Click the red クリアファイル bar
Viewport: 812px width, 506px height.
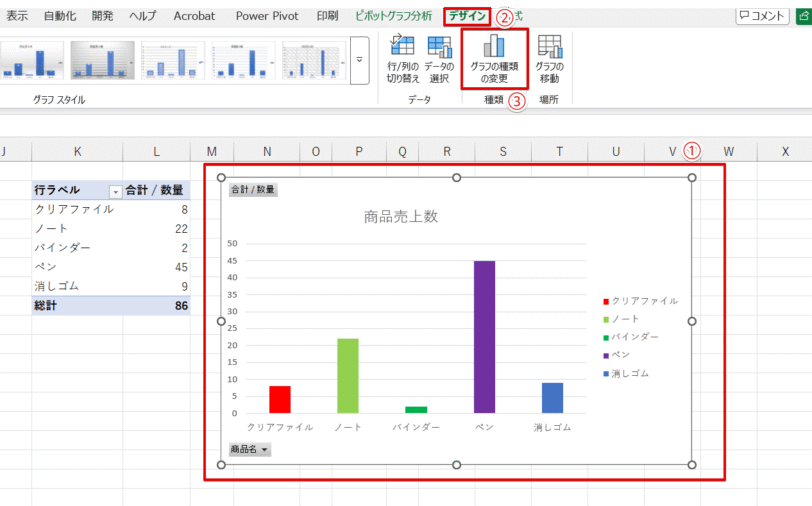[x=280, y=399]
